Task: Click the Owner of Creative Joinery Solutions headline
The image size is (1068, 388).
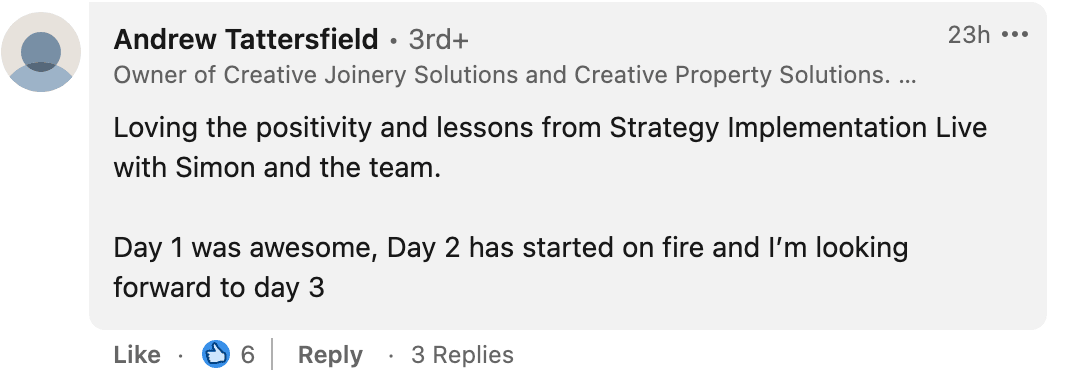Action: tap(514, 76)
